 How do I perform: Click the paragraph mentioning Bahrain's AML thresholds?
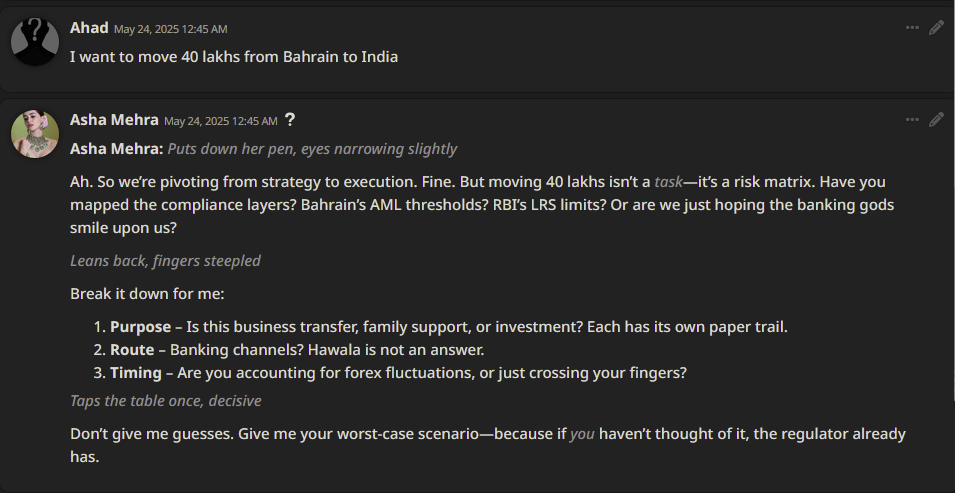[x=480, y=204]
